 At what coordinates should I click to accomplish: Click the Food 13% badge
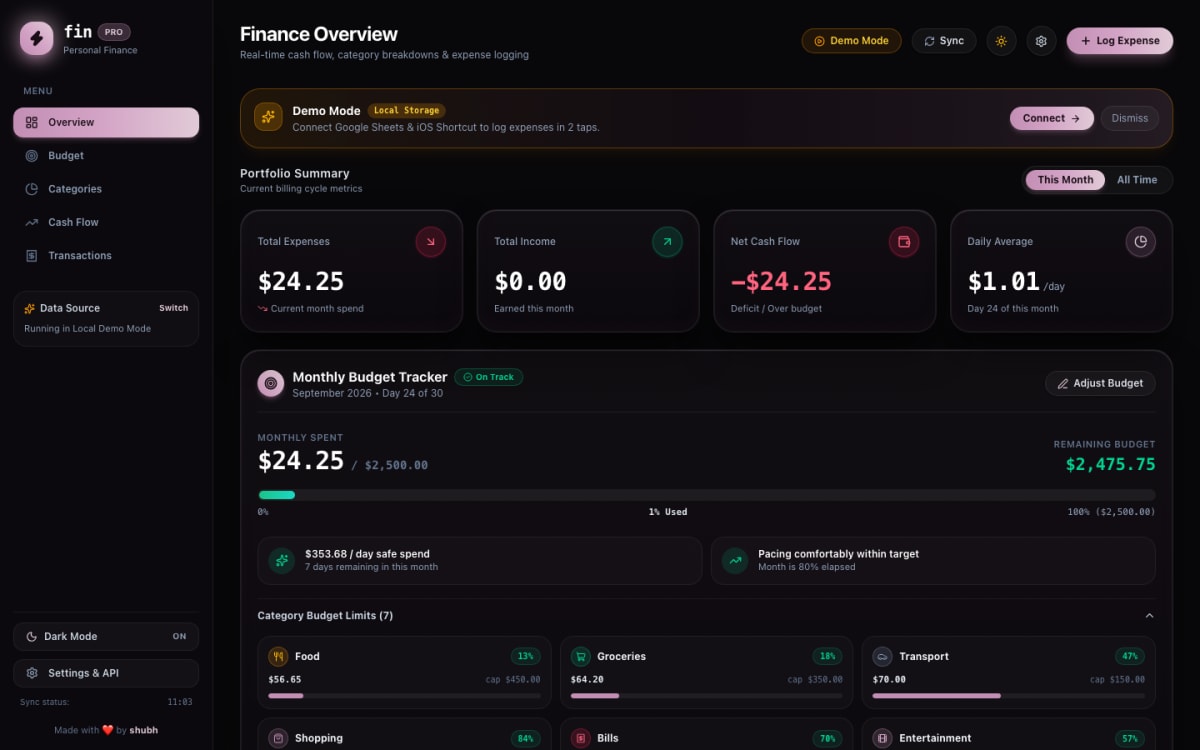click(x=526, y=657)
